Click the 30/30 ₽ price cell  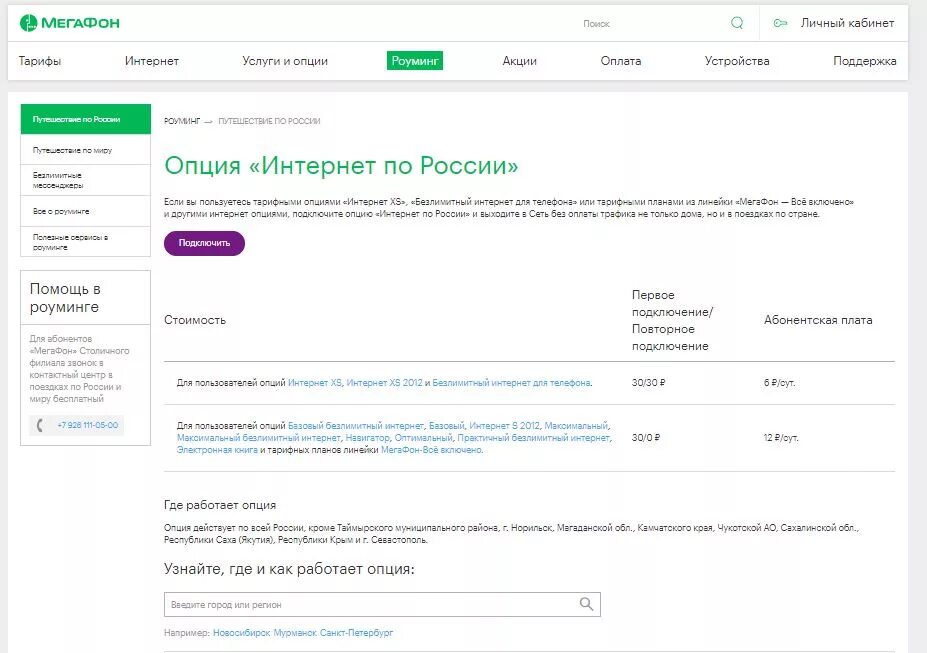649,383
